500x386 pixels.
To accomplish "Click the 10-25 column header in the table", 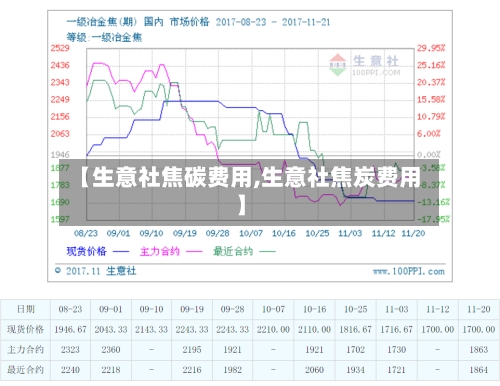I will 355,309.
